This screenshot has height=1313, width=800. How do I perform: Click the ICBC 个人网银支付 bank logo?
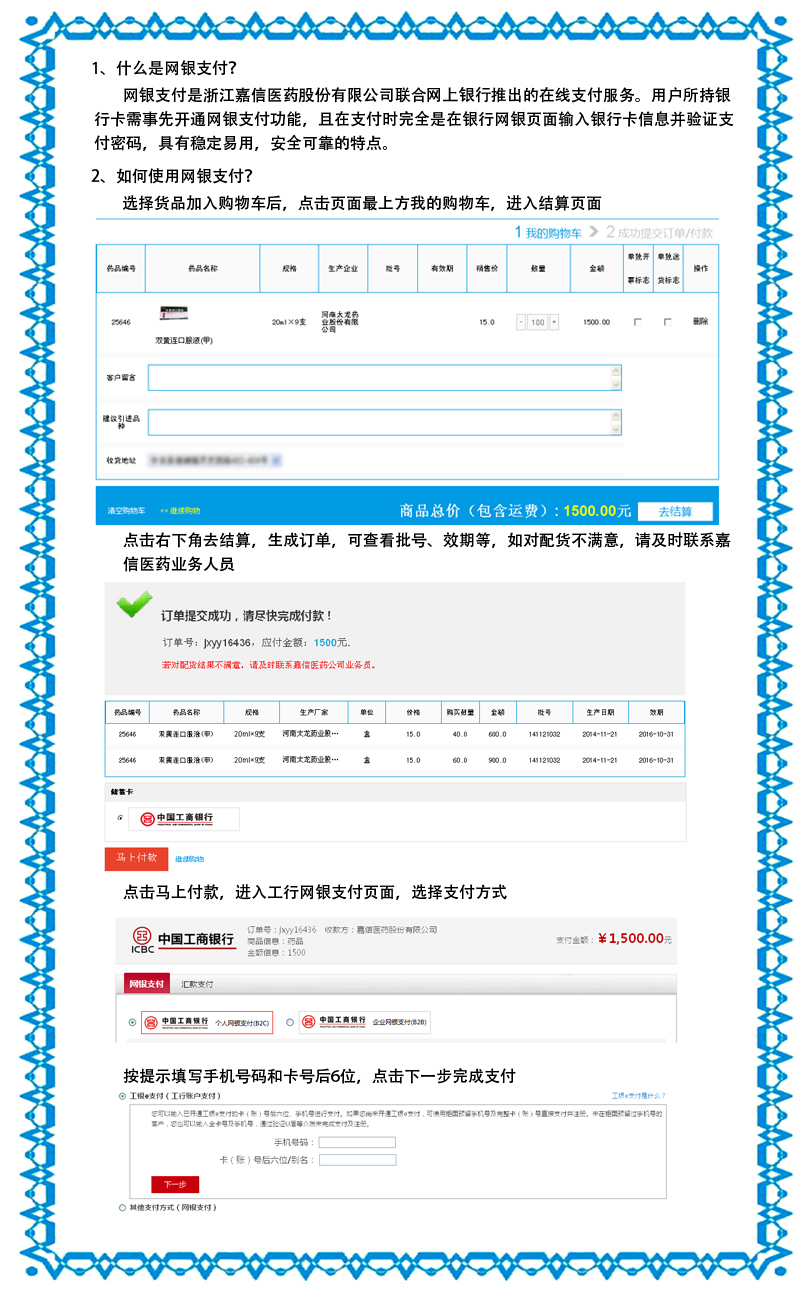[207, 1022]
